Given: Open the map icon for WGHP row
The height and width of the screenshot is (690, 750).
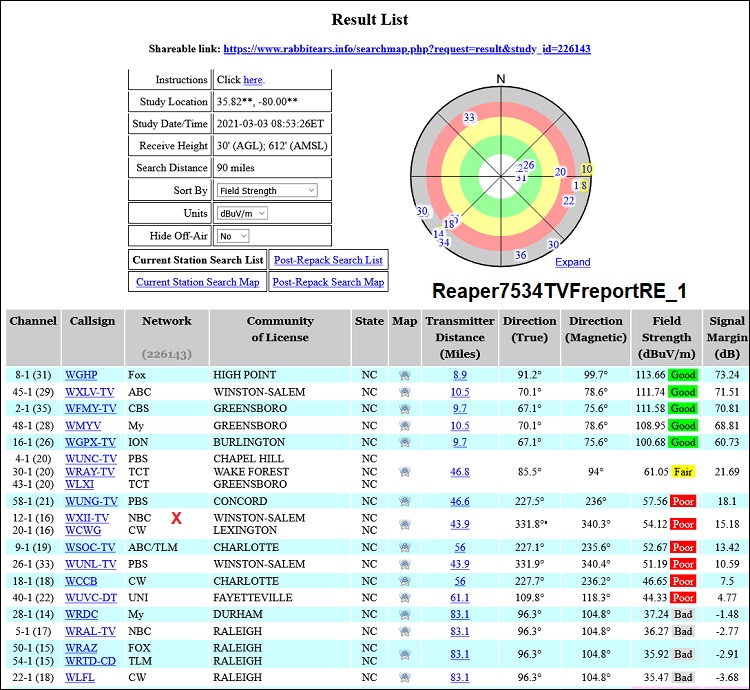Looking at the screenshot, I should coord(404,375).
